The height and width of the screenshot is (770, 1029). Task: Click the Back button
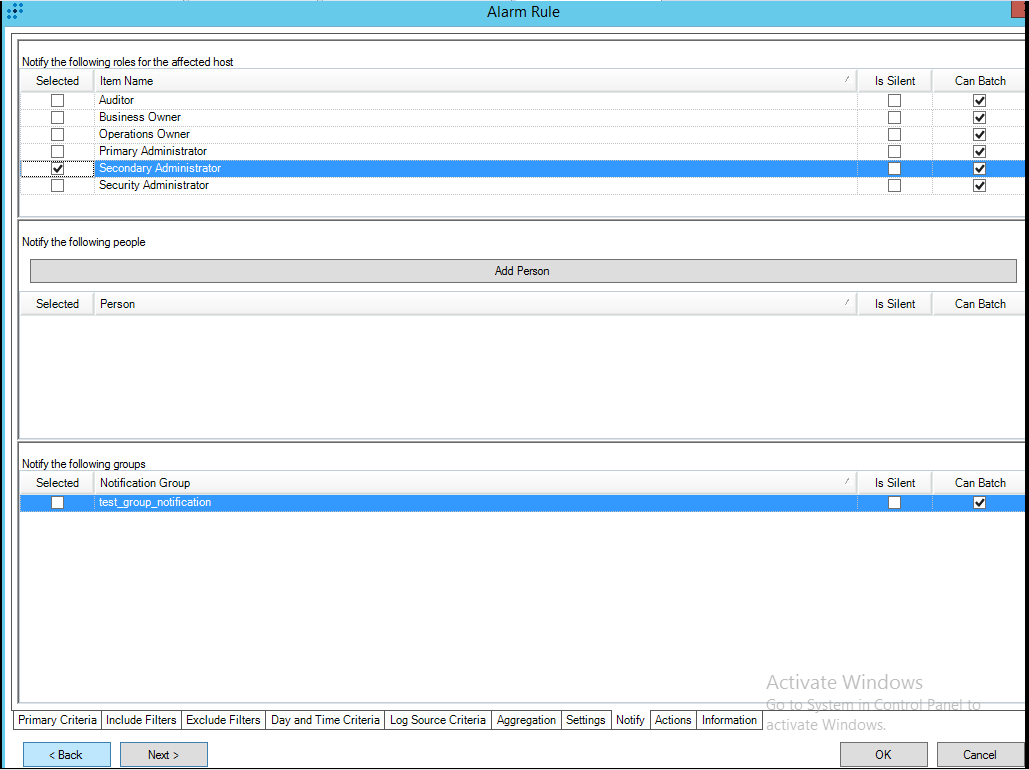66,754
